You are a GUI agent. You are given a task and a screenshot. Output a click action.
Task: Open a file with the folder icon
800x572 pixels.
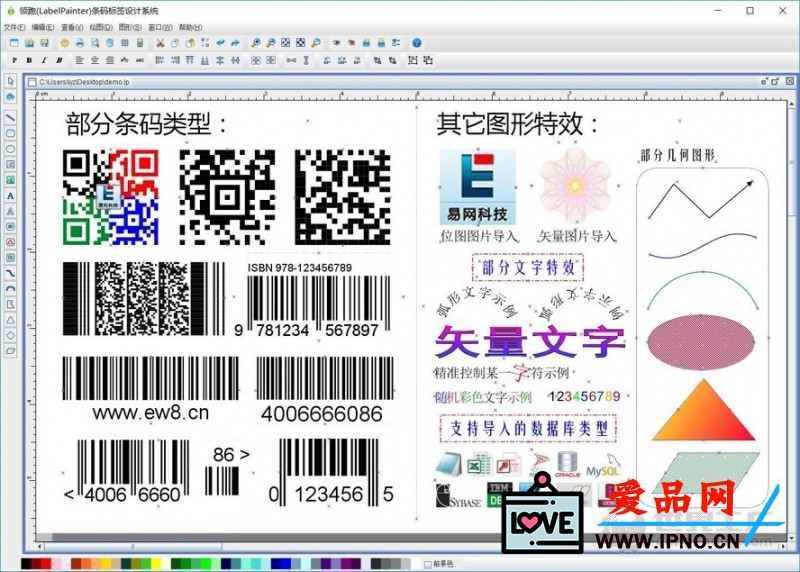[29, 43]
